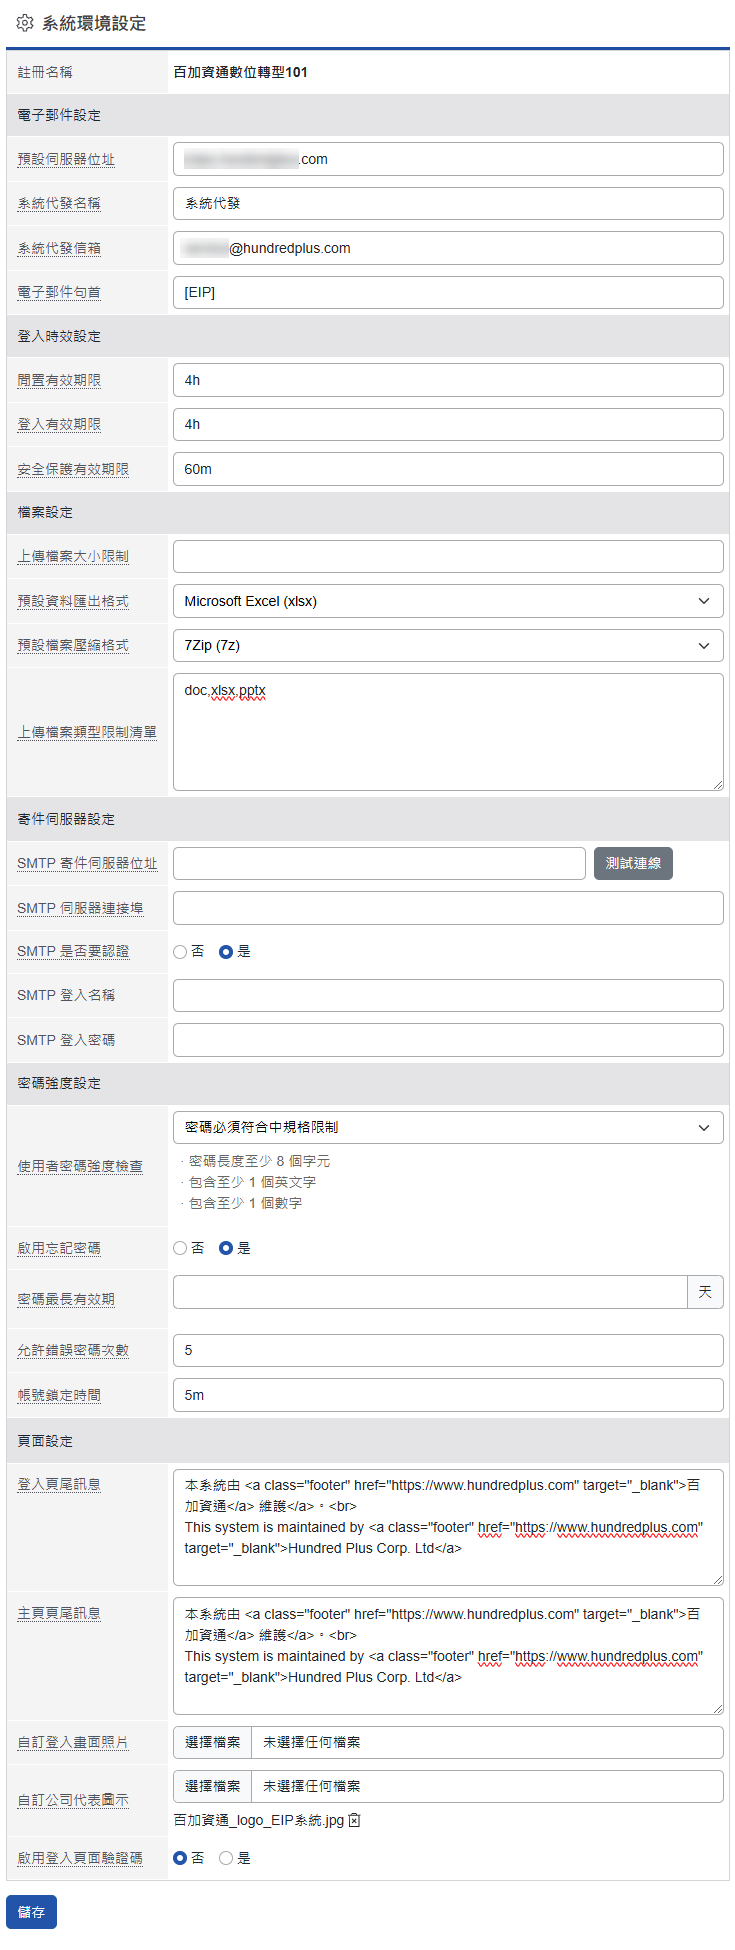This screenshot has width=735, height=1950.
Task: Select 否 for SMTP 是否要認證
Action: pyautogui.click(x=181, y=952)
